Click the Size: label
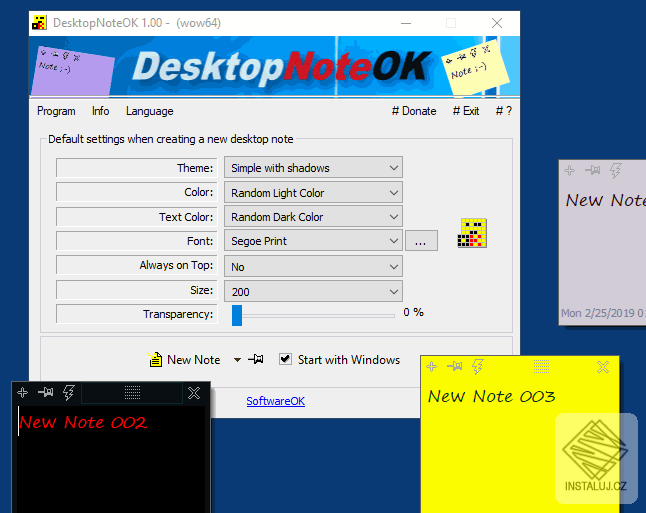646x513 pixels. coord(201,290)
